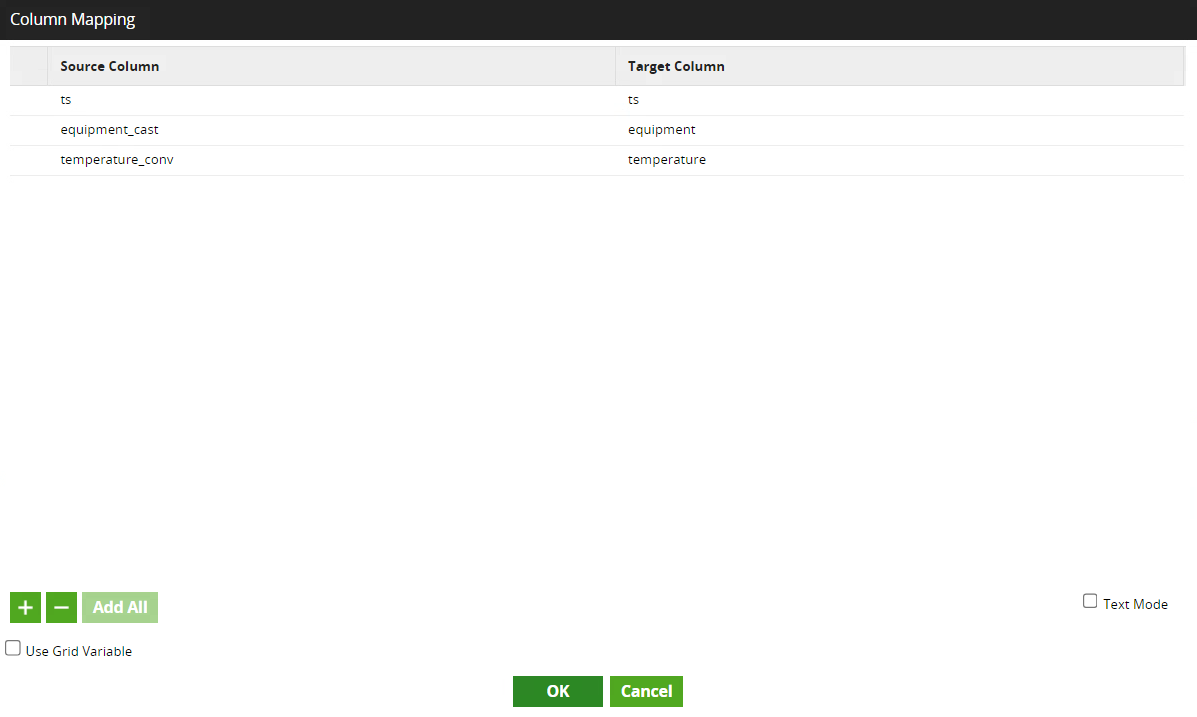Click the Source Column header

(x=330, y=66)
